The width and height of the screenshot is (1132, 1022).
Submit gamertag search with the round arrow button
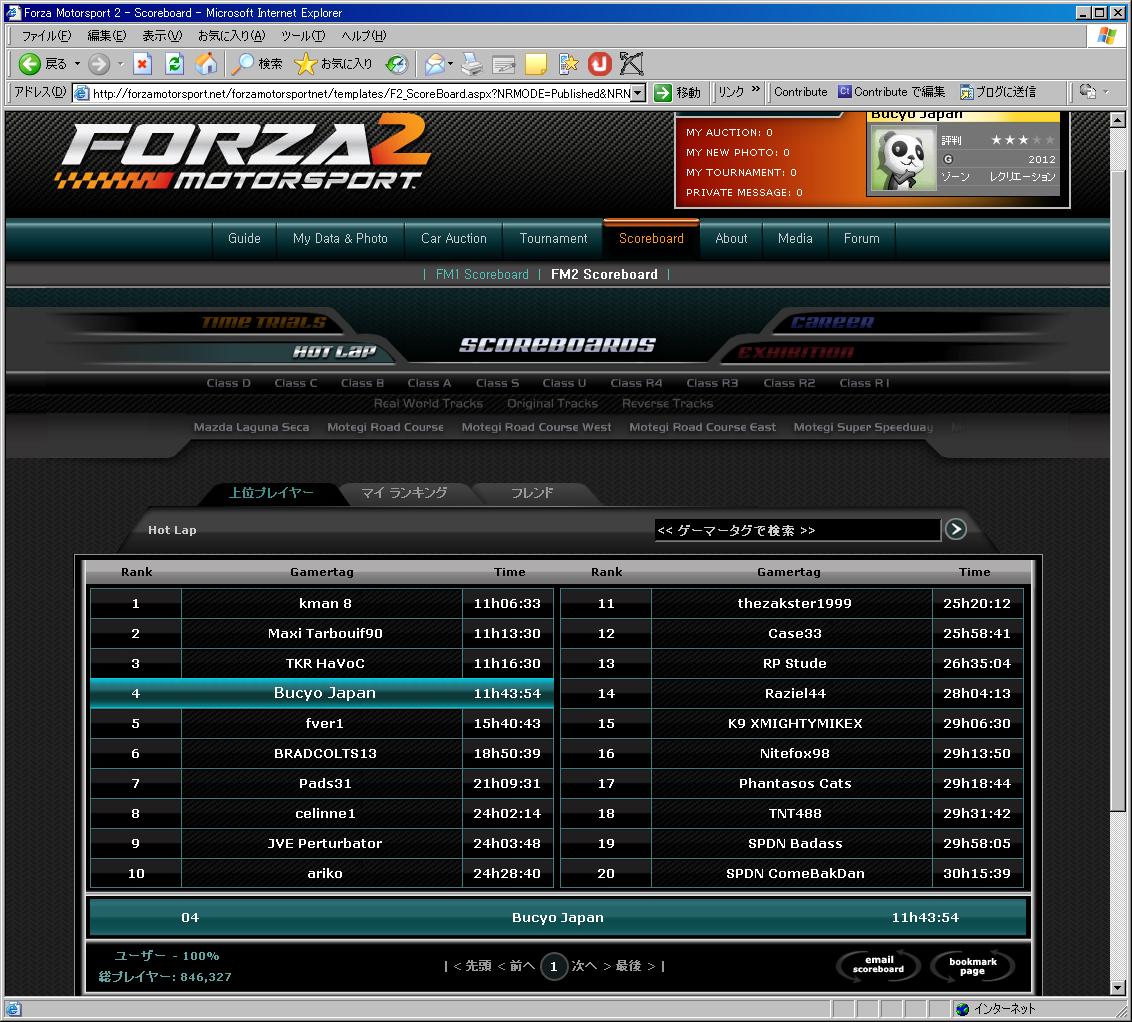[x=956, y=529]
